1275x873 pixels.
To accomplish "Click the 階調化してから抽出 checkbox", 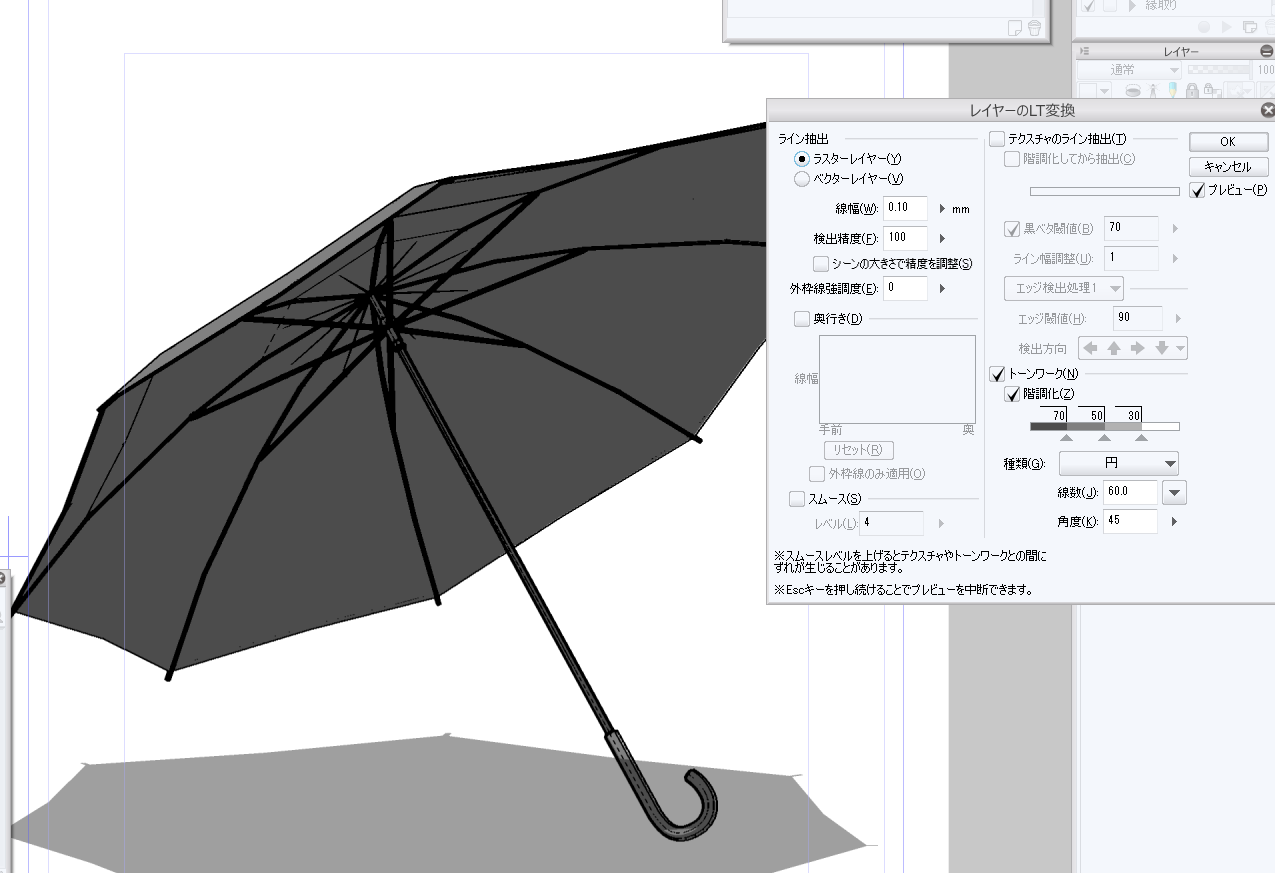I will tap(1012, 159).
